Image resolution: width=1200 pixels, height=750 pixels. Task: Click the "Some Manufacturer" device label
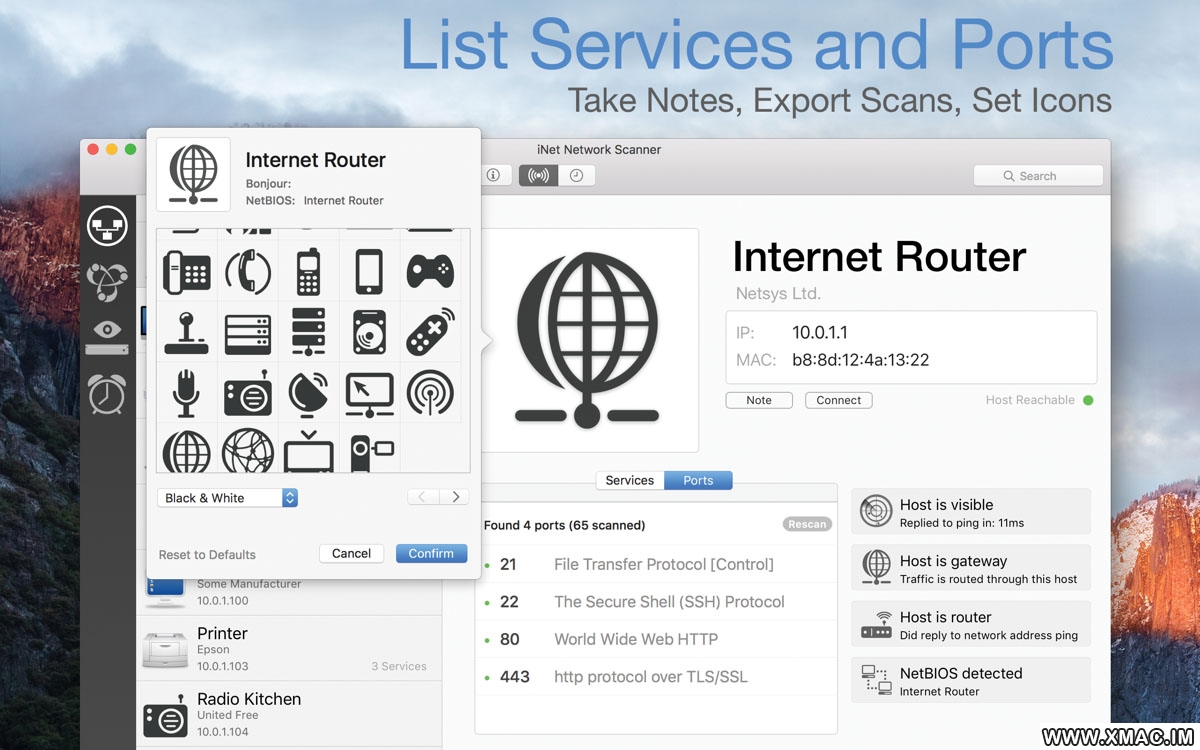249,584
